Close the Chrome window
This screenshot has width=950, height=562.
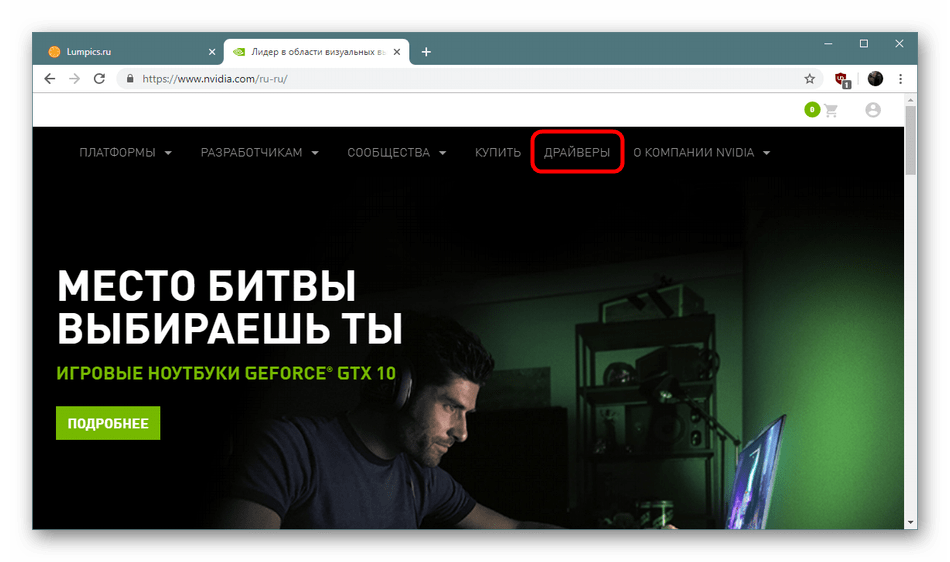click(899, 44)
